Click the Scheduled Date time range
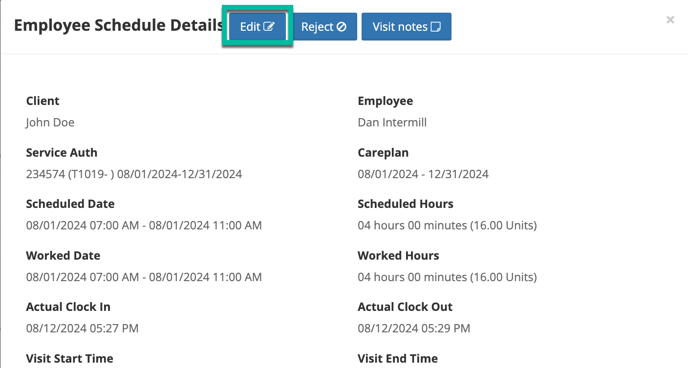688x368 pixels. tap(144, 225)
